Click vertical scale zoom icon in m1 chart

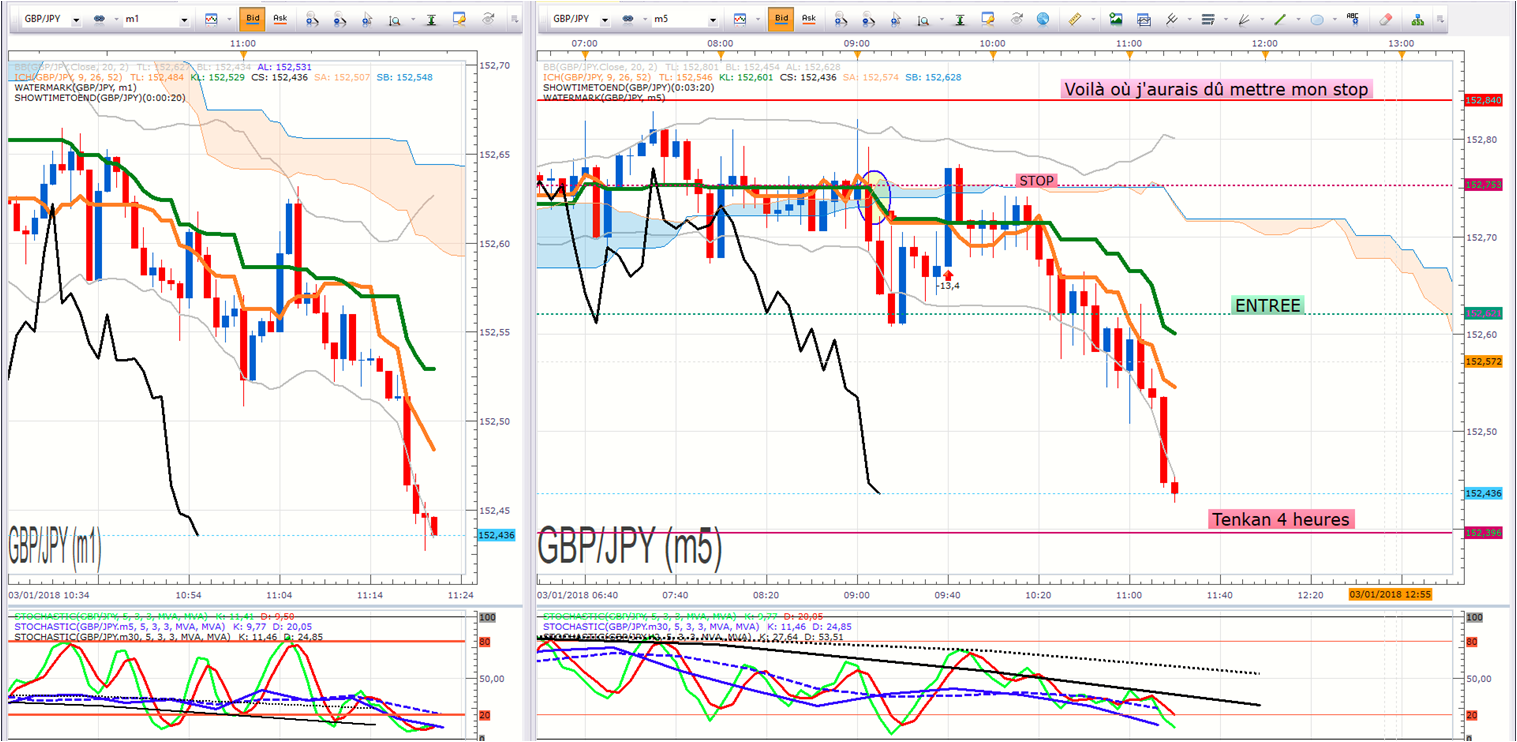click(x=394, y=19)
